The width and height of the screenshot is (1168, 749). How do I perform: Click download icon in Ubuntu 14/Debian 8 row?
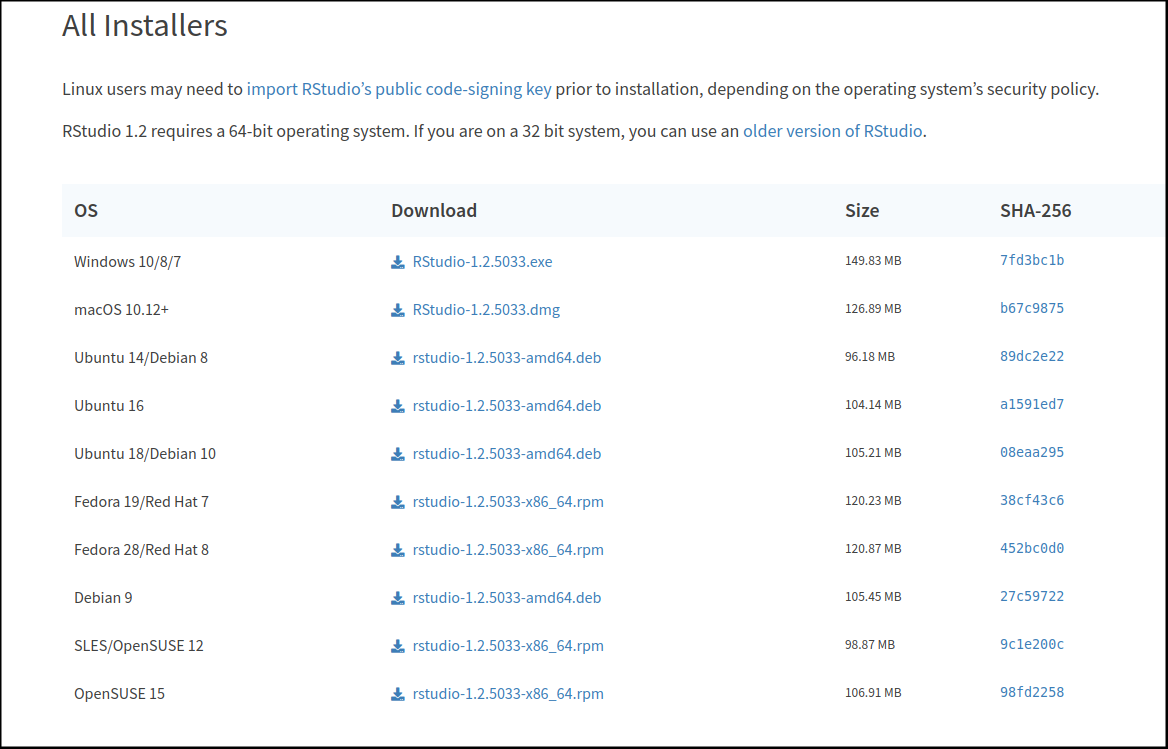pos(398,358)
